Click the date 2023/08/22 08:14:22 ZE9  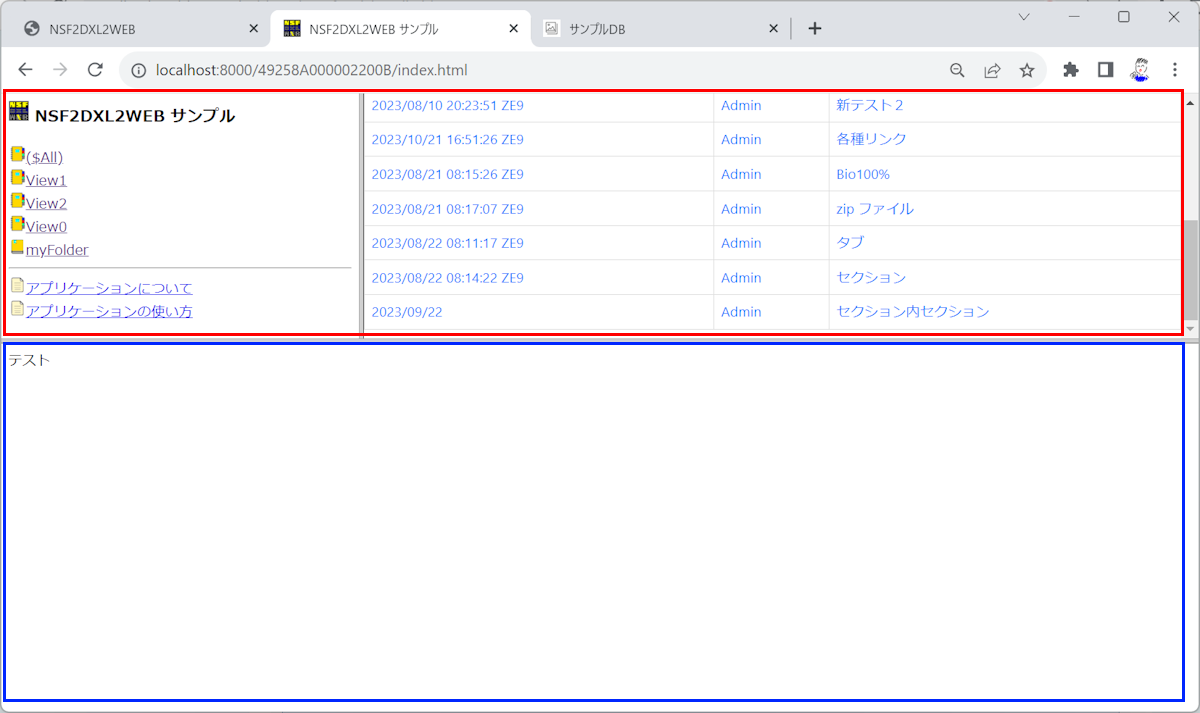[x=447, y=277]
